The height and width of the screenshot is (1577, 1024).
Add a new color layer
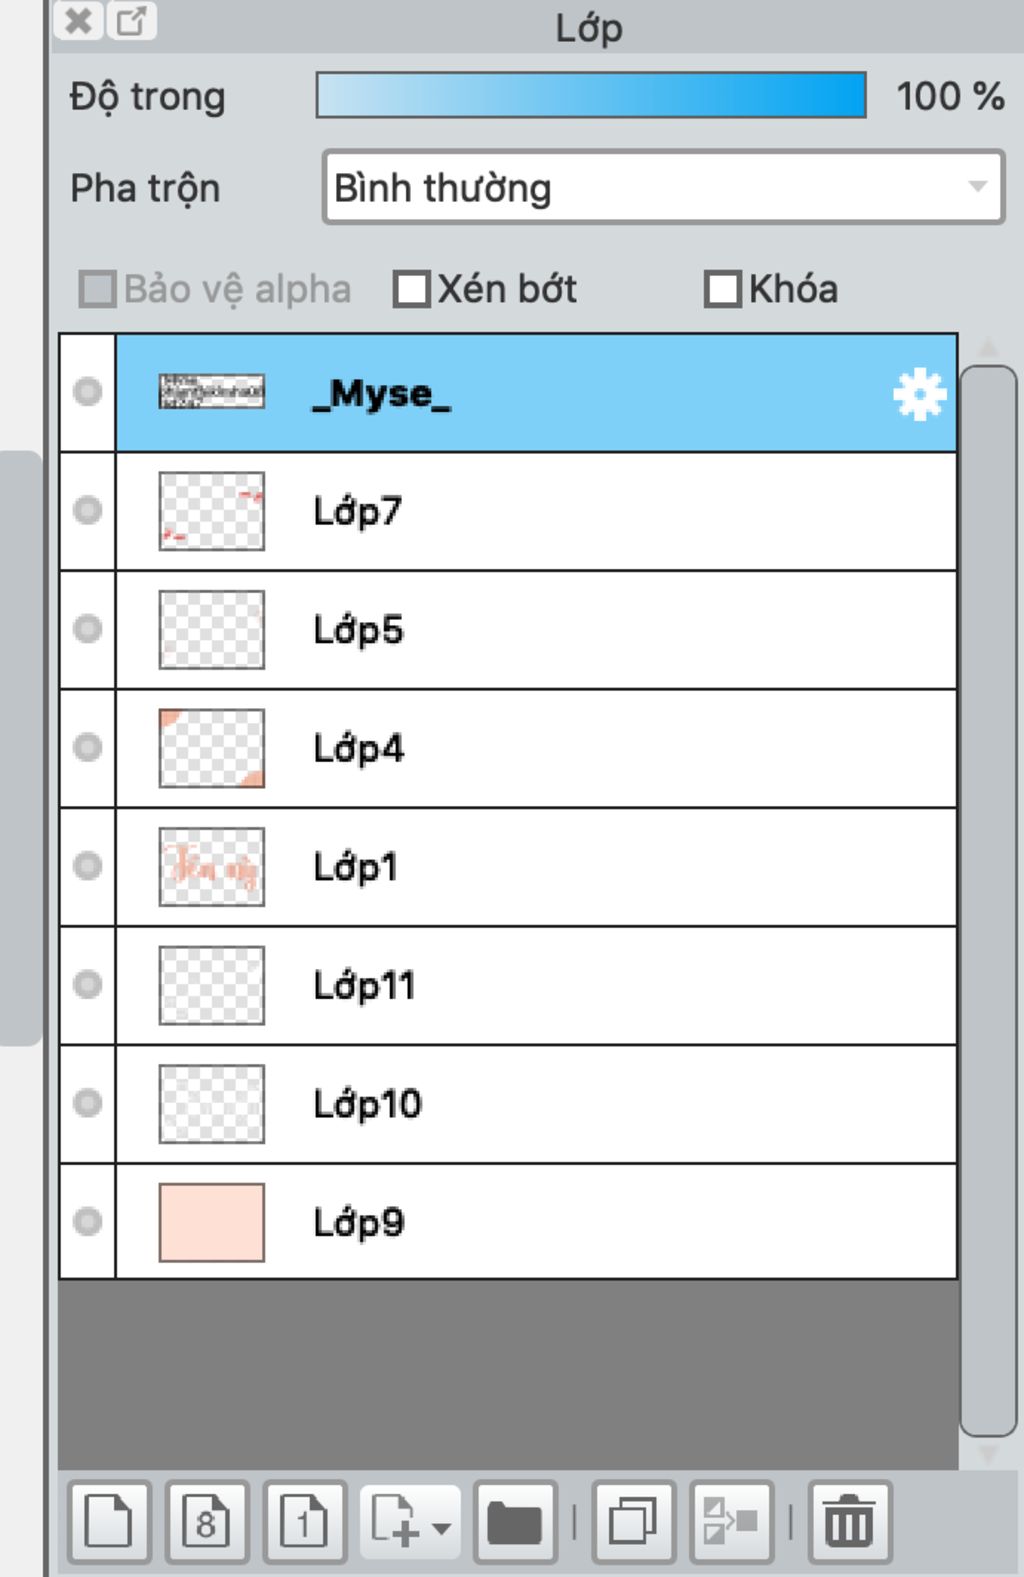109,1522
